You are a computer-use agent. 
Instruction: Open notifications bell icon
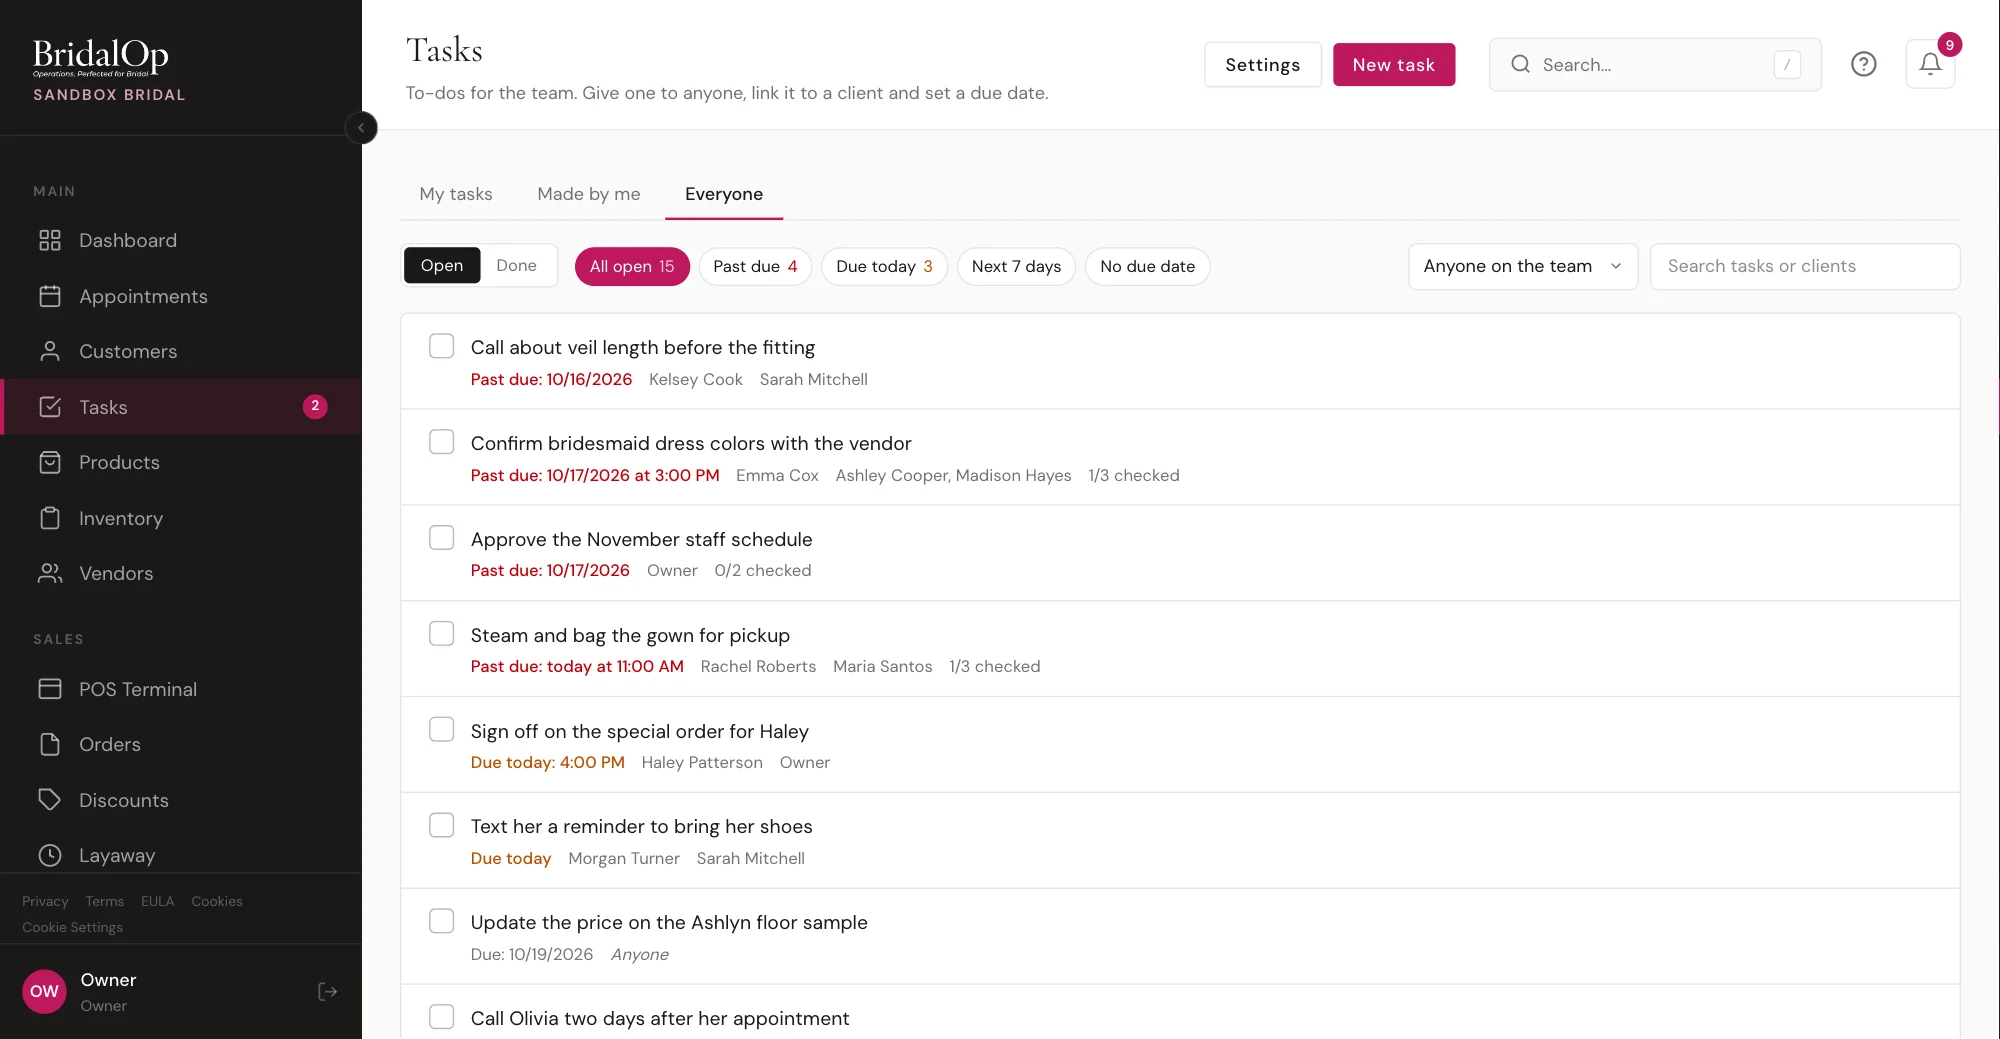coord(1930,64)
